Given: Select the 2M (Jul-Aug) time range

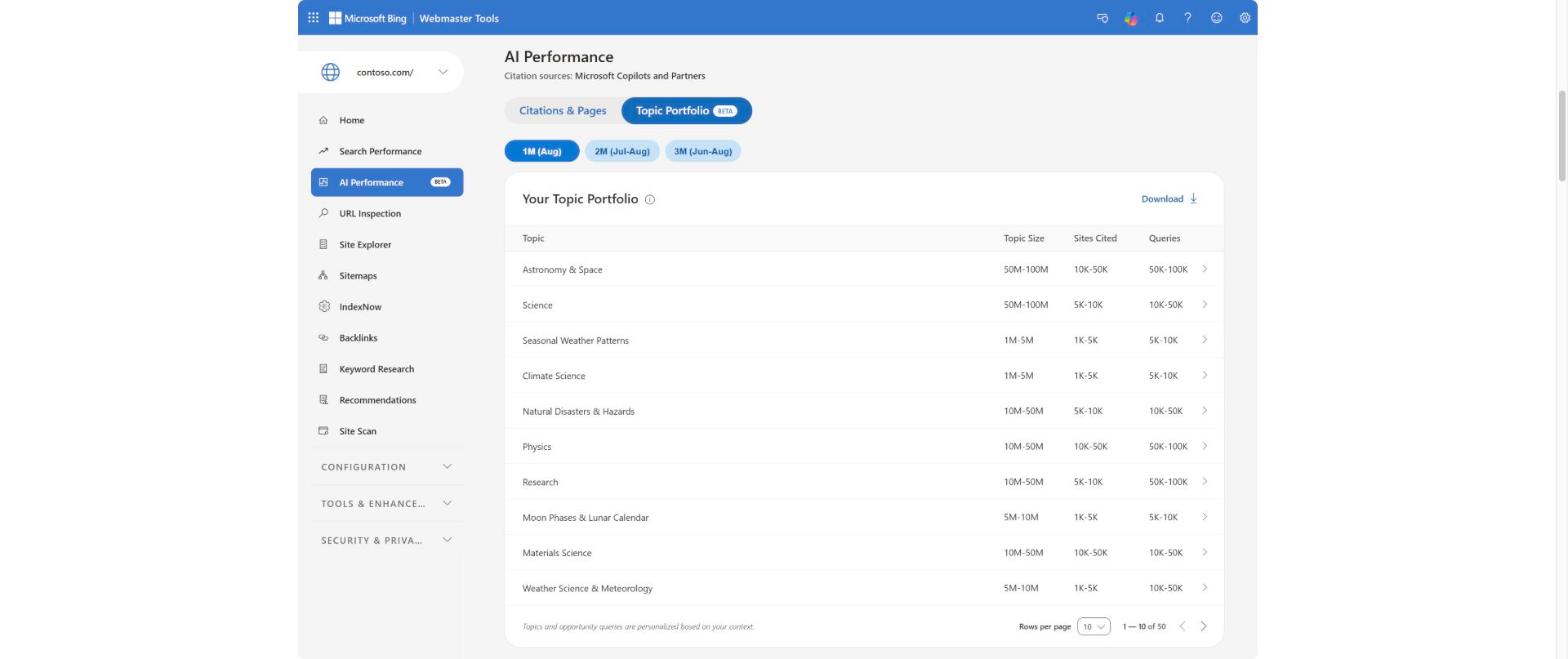Looking at the screenshot, I should pyautogui.click(x=622, y=151).
